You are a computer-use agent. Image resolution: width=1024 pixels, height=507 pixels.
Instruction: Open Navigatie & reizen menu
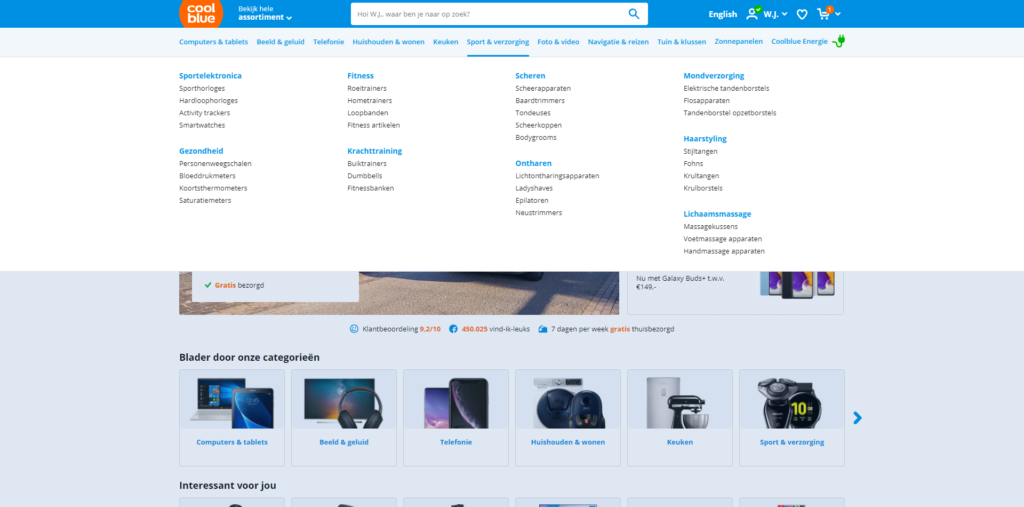pyautogui.click(x=618, y=42)
